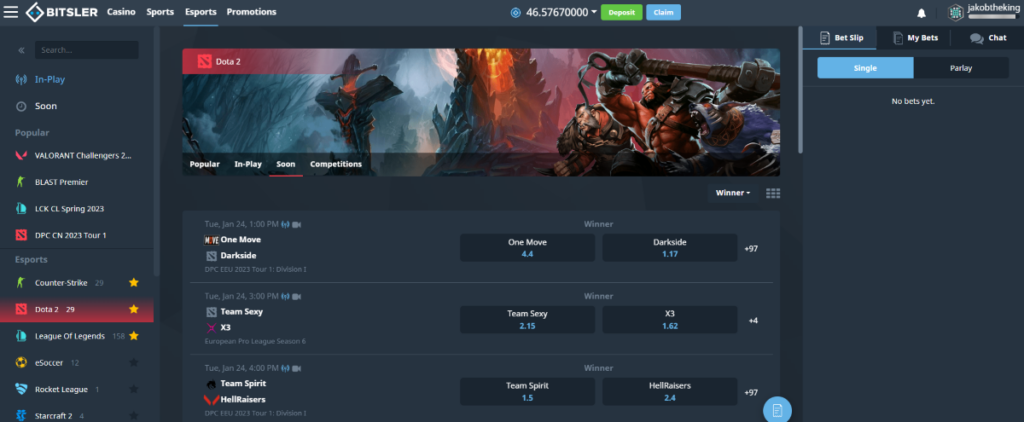Open jakobtheking profile avatar

tap(956, 12)
